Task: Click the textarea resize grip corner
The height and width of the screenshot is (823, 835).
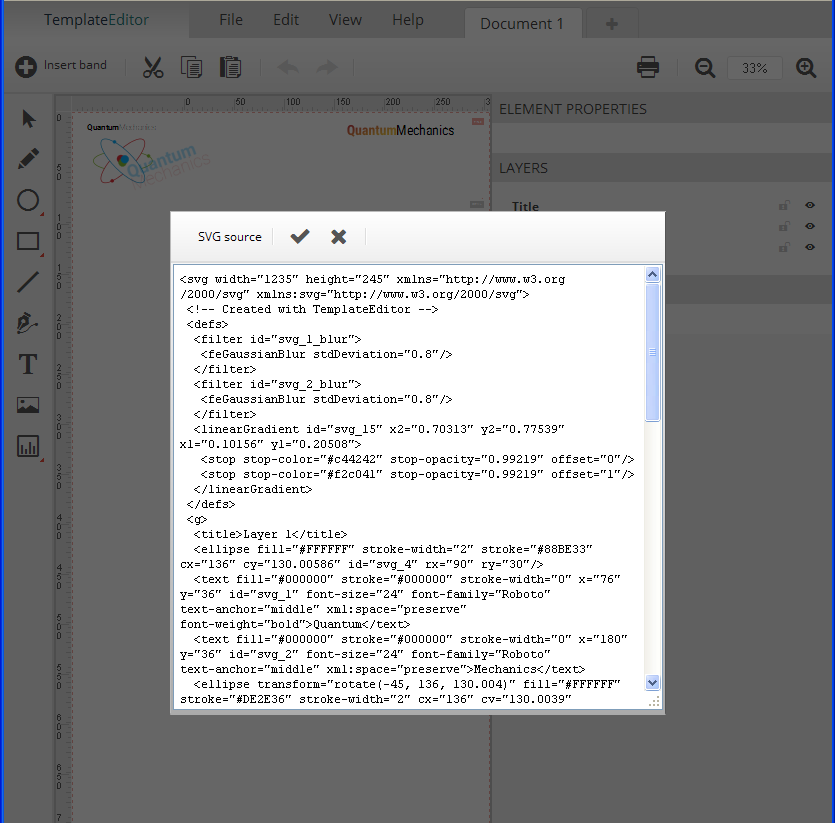Action: (654, 702)
